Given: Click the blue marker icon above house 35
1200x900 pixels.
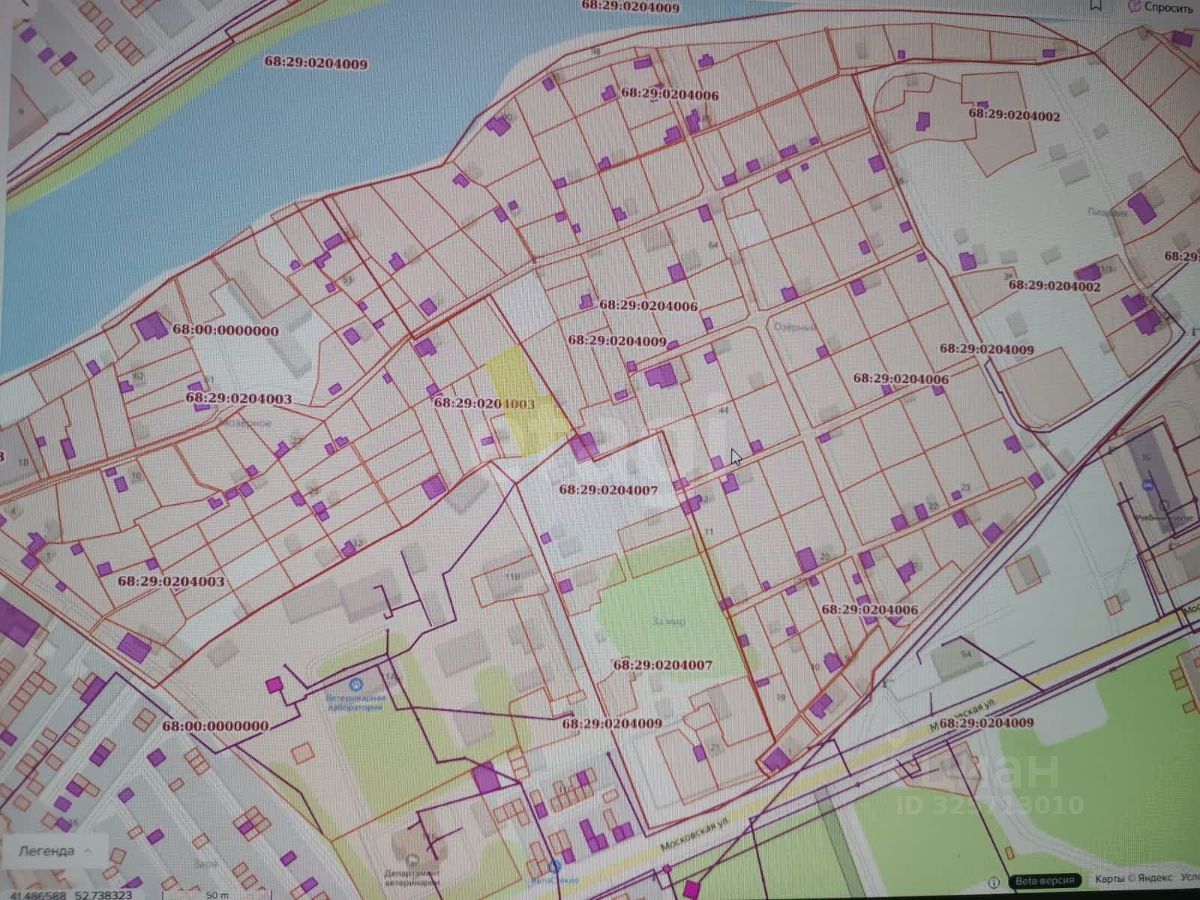Looking at the screenshot, I should (x=1148, y=484).
